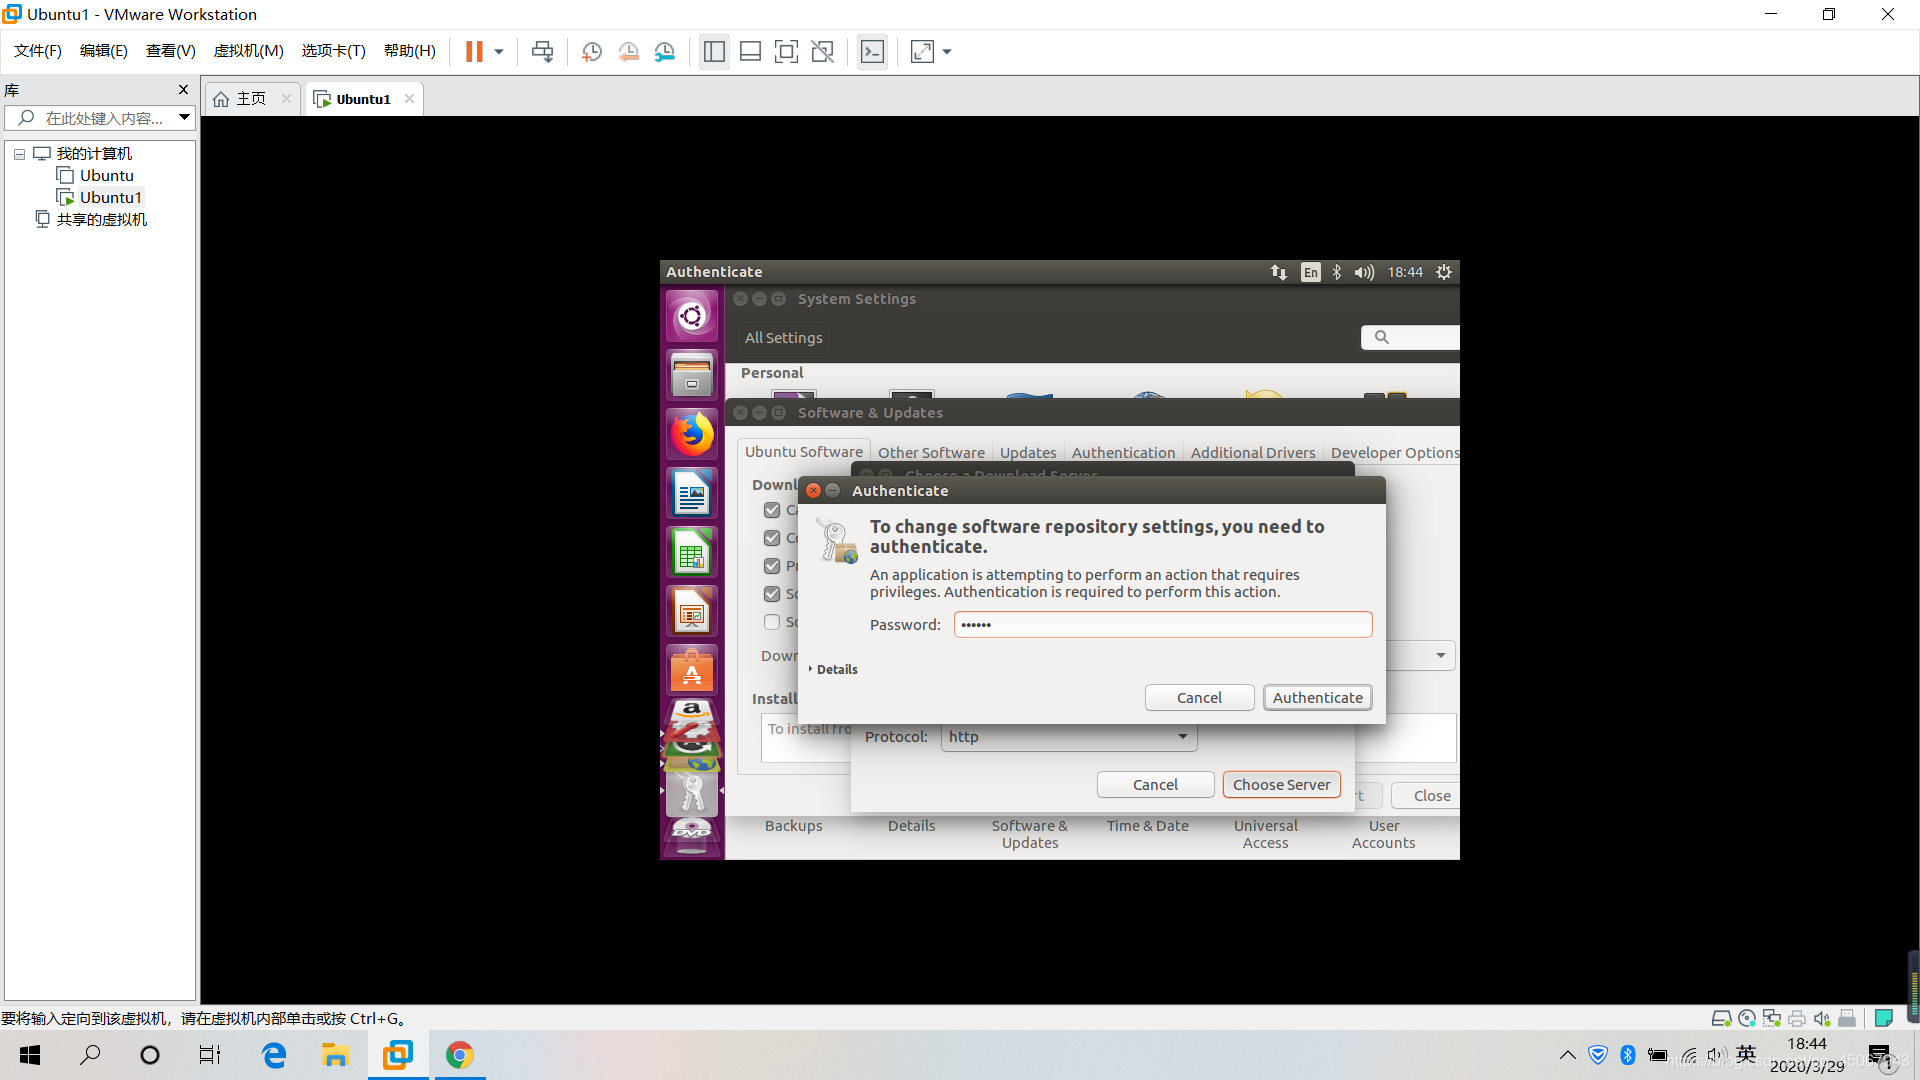
Task: Click the Send Ctrl+Alt+Del toolbar icon
Action: click(542, 52)
